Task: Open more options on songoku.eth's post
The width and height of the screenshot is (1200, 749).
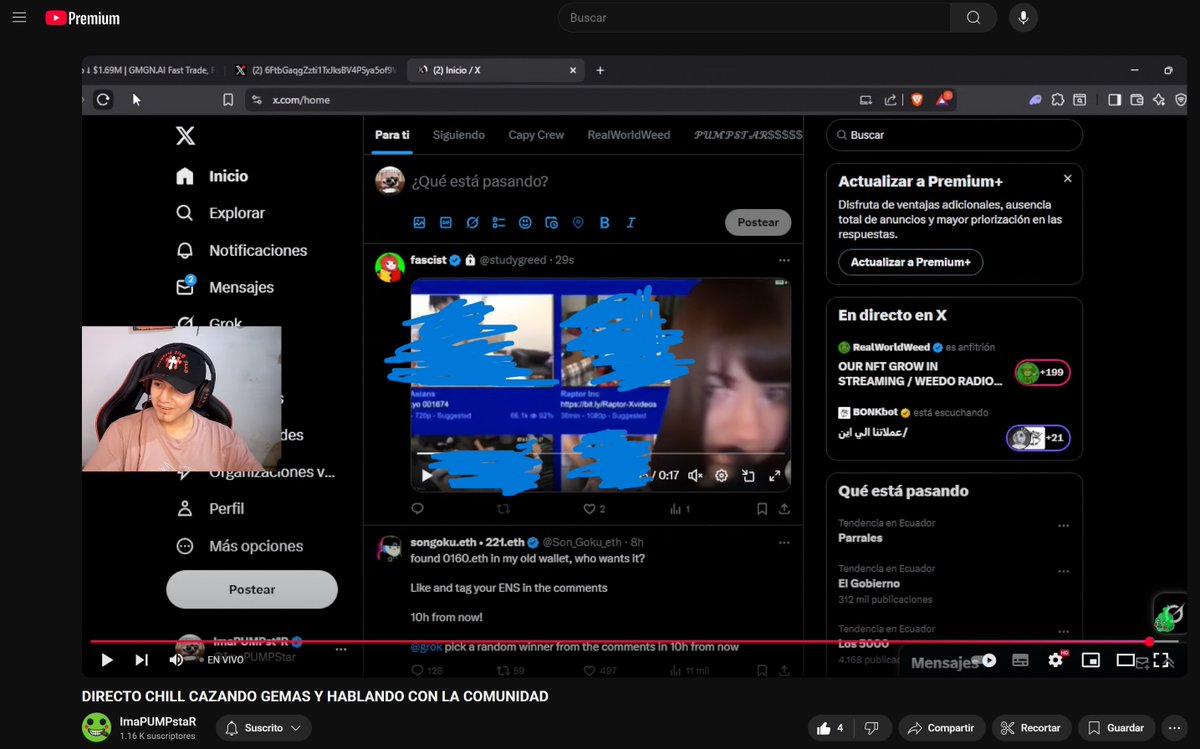Action: pos(784,542)
